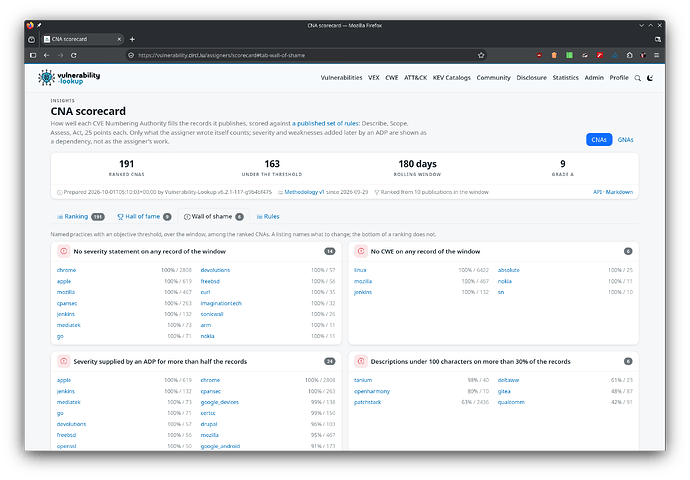
Task: Switch to the Rules tab
Action: pyautogui.click(x=268, y=216)
